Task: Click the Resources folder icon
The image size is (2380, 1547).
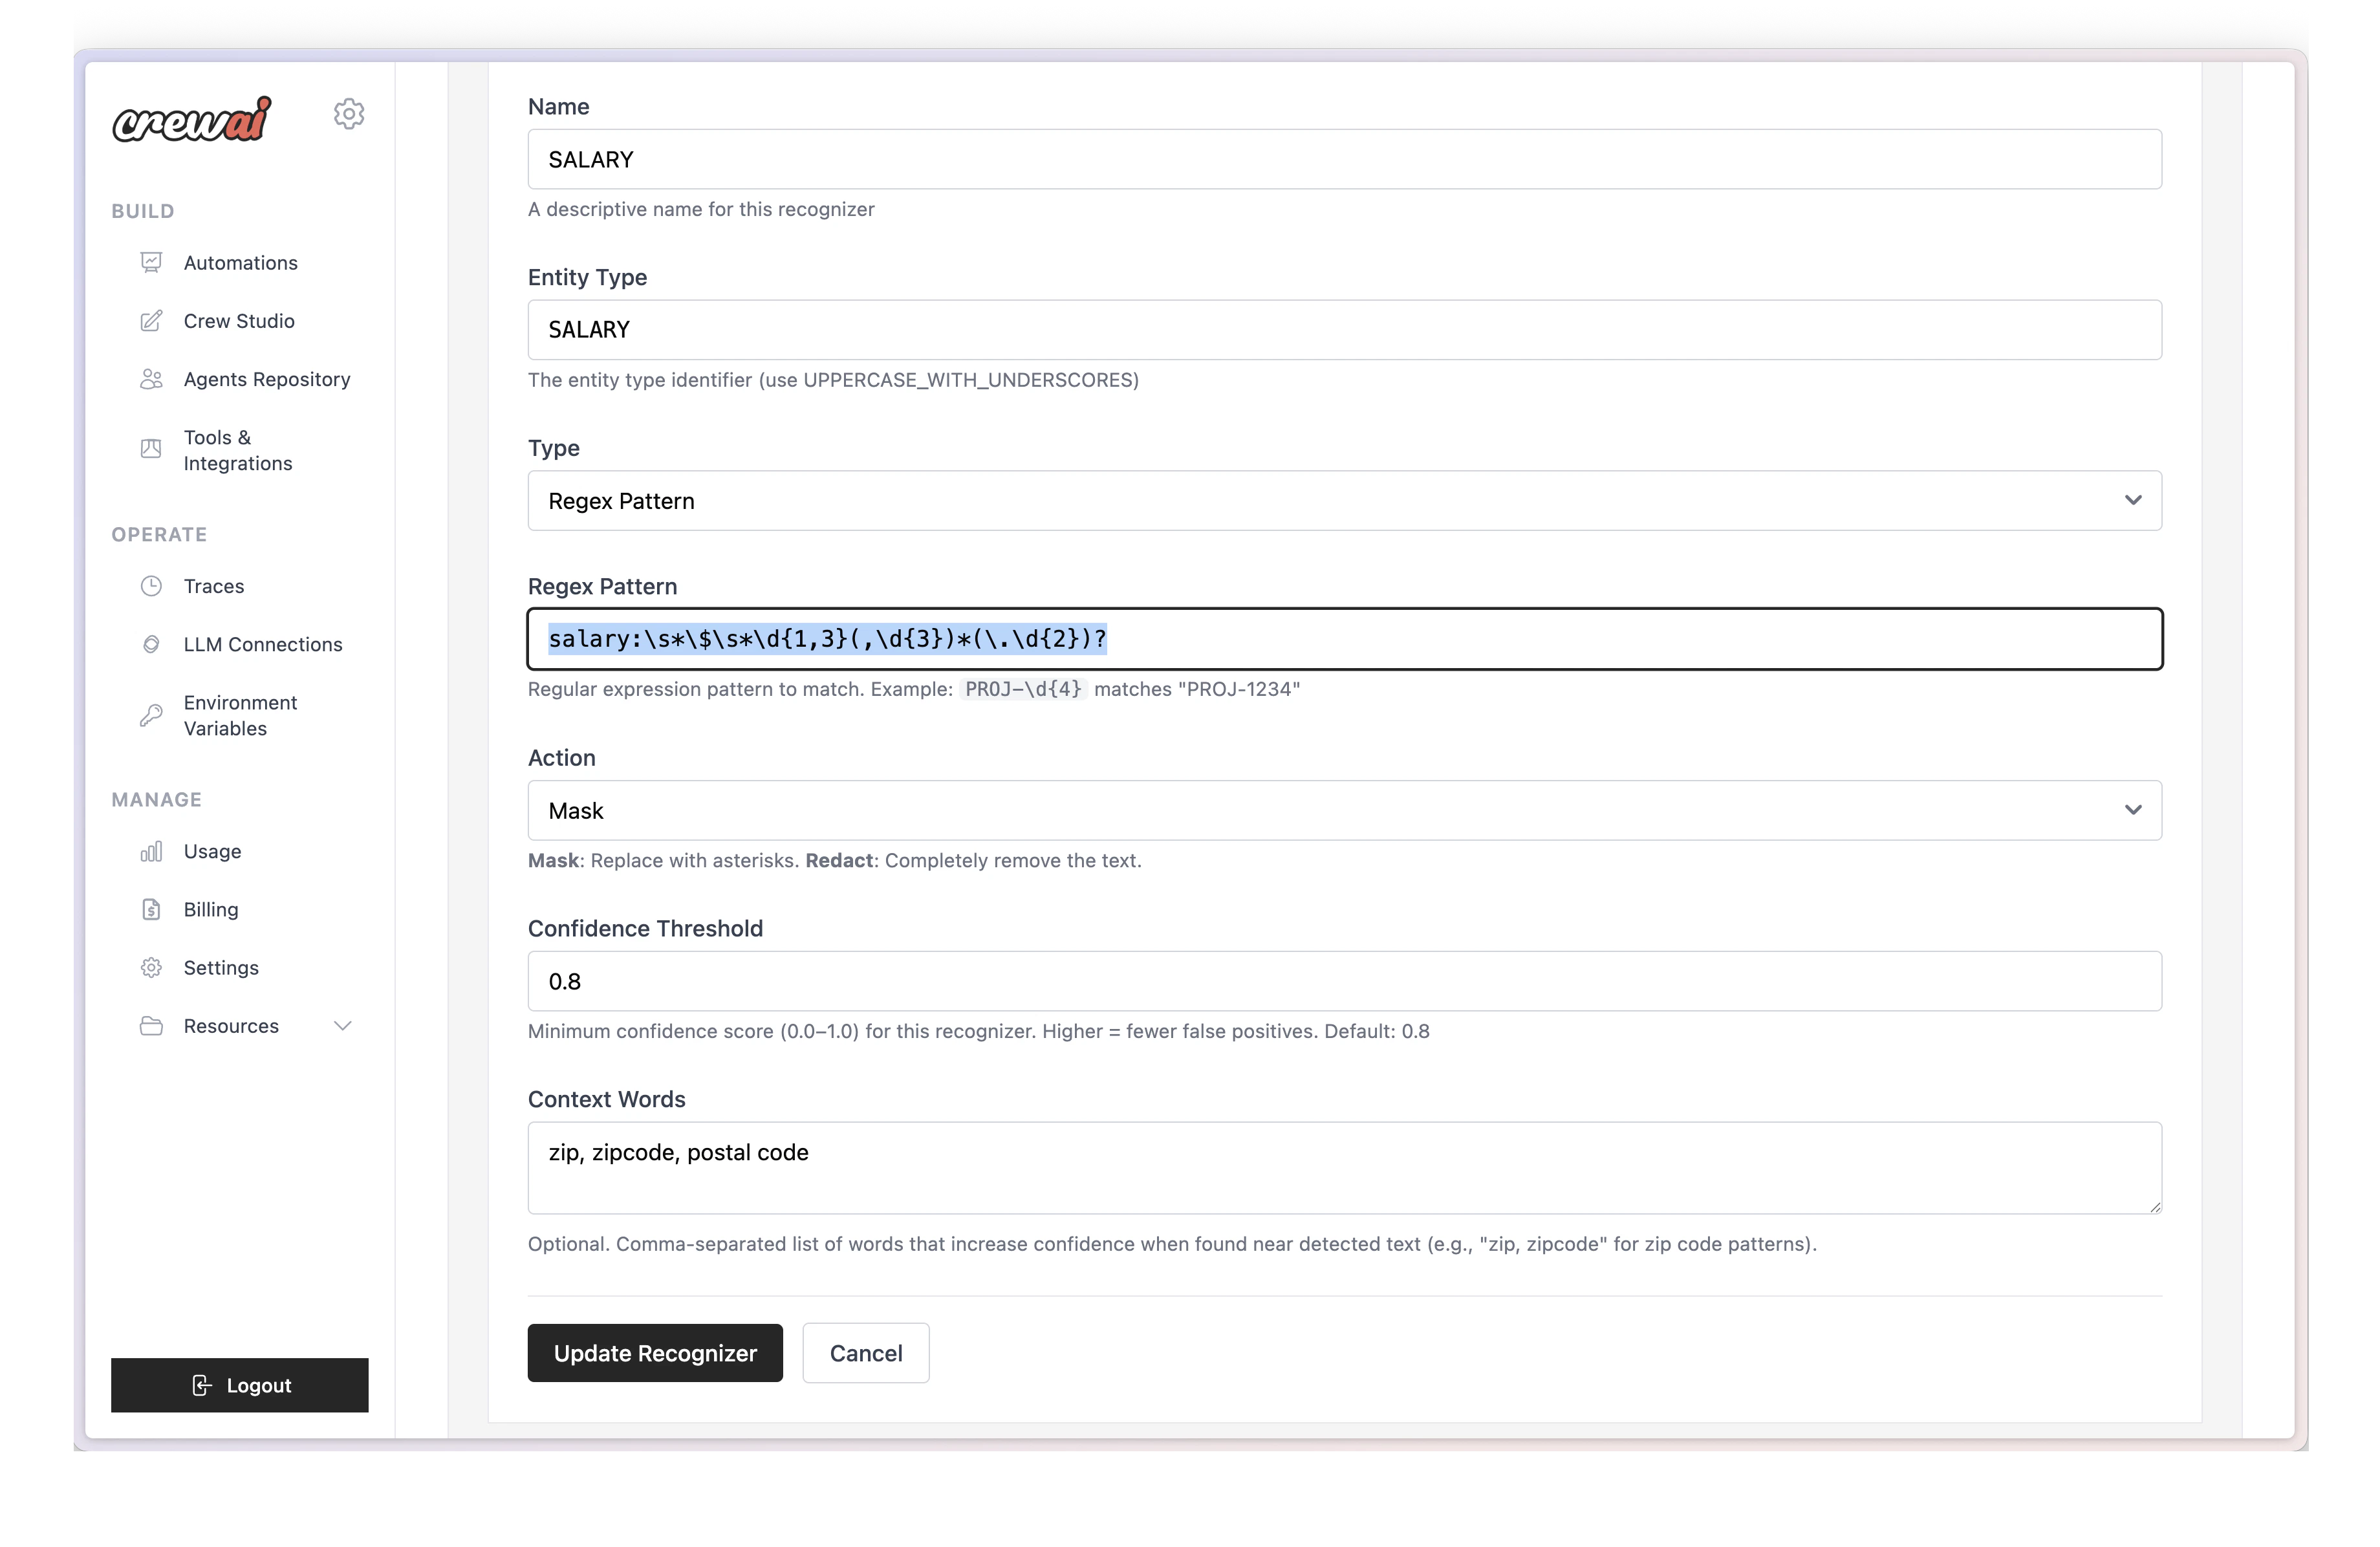Action: 151,1025
